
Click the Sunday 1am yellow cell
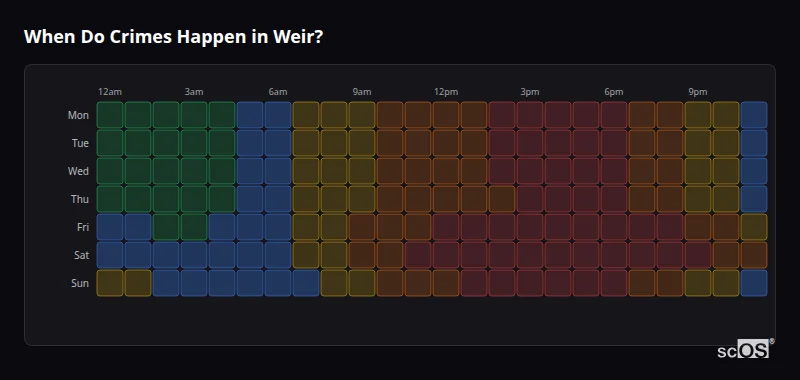point(138,283)
